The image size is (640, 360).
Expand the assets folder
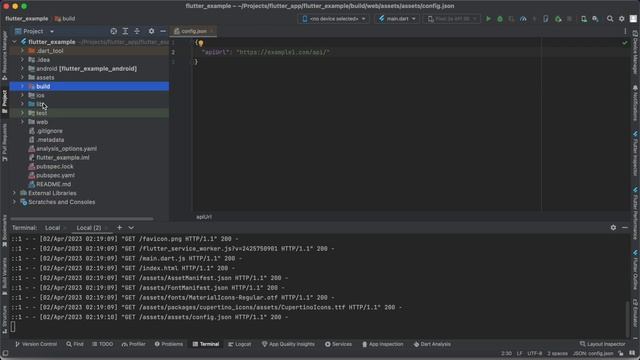coord(22,78)
